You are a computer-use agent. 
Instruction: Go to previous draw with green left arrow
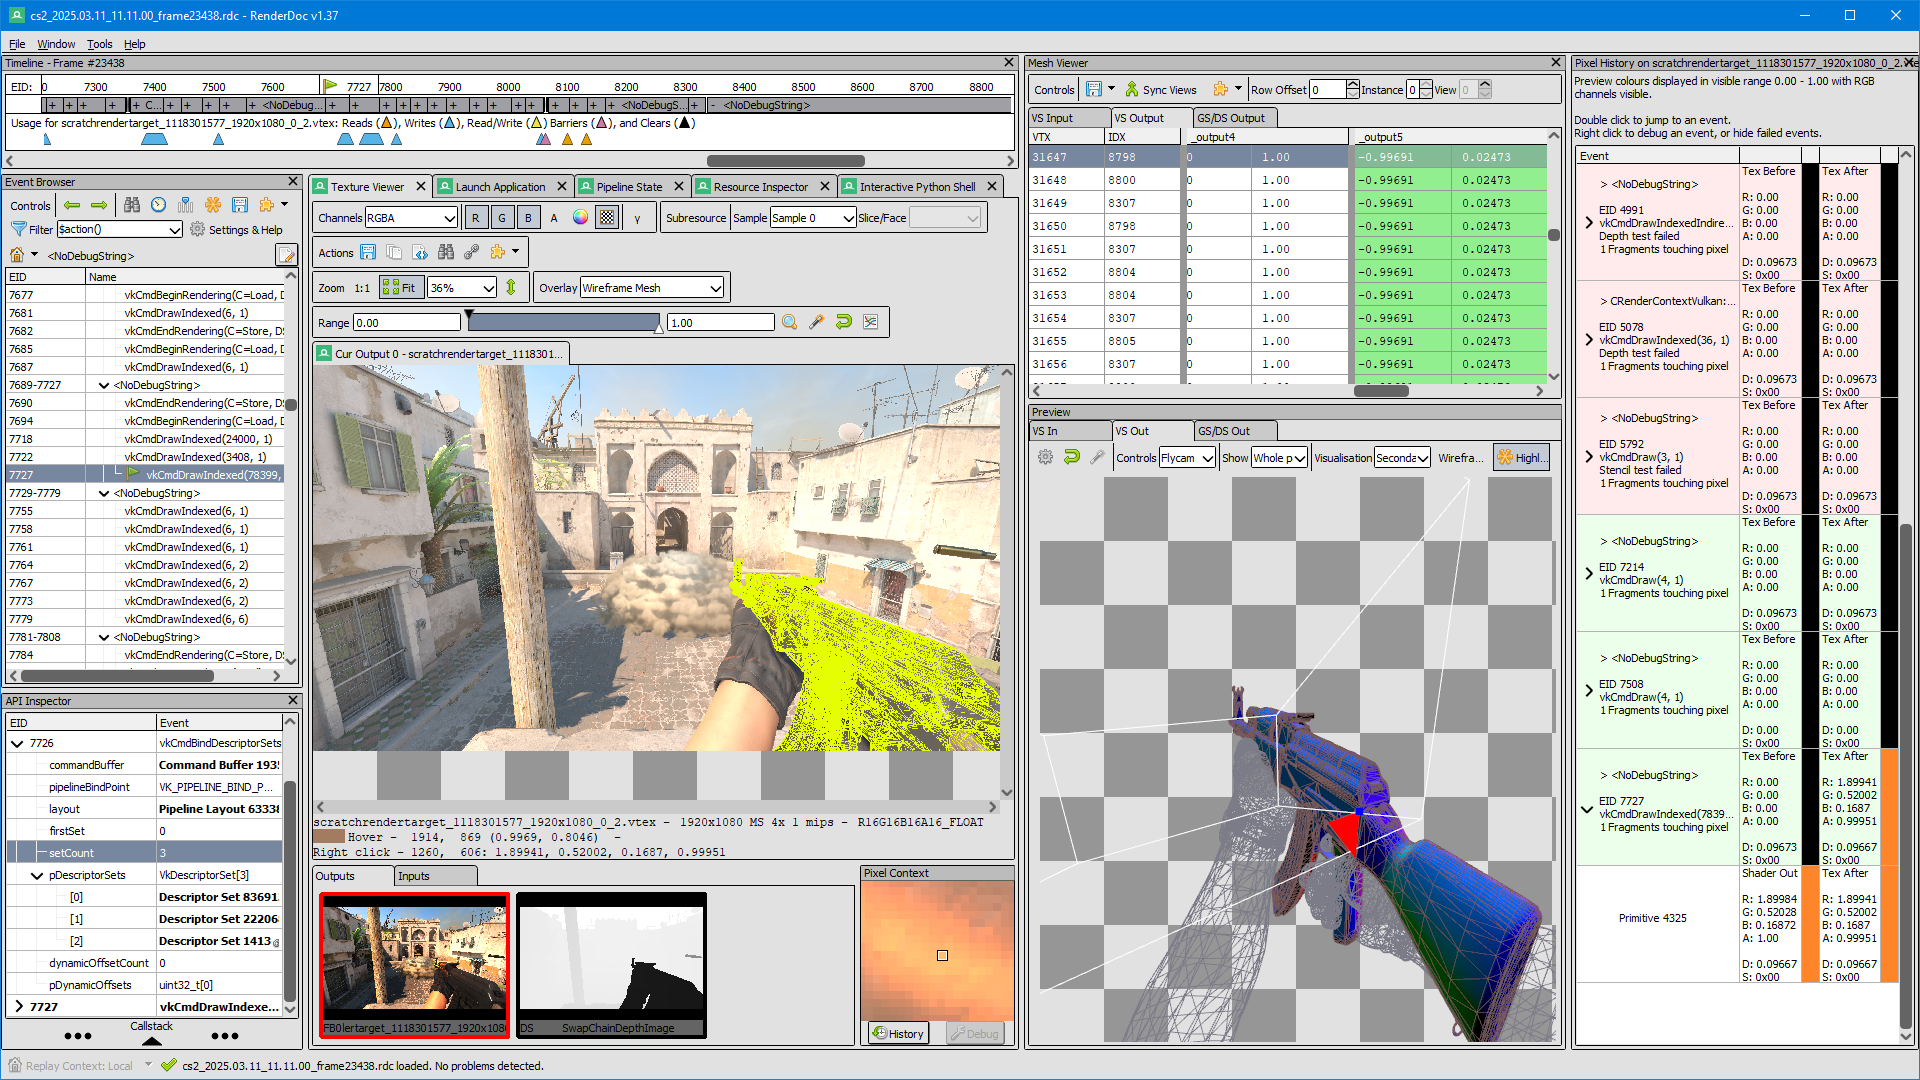(72, 205)
